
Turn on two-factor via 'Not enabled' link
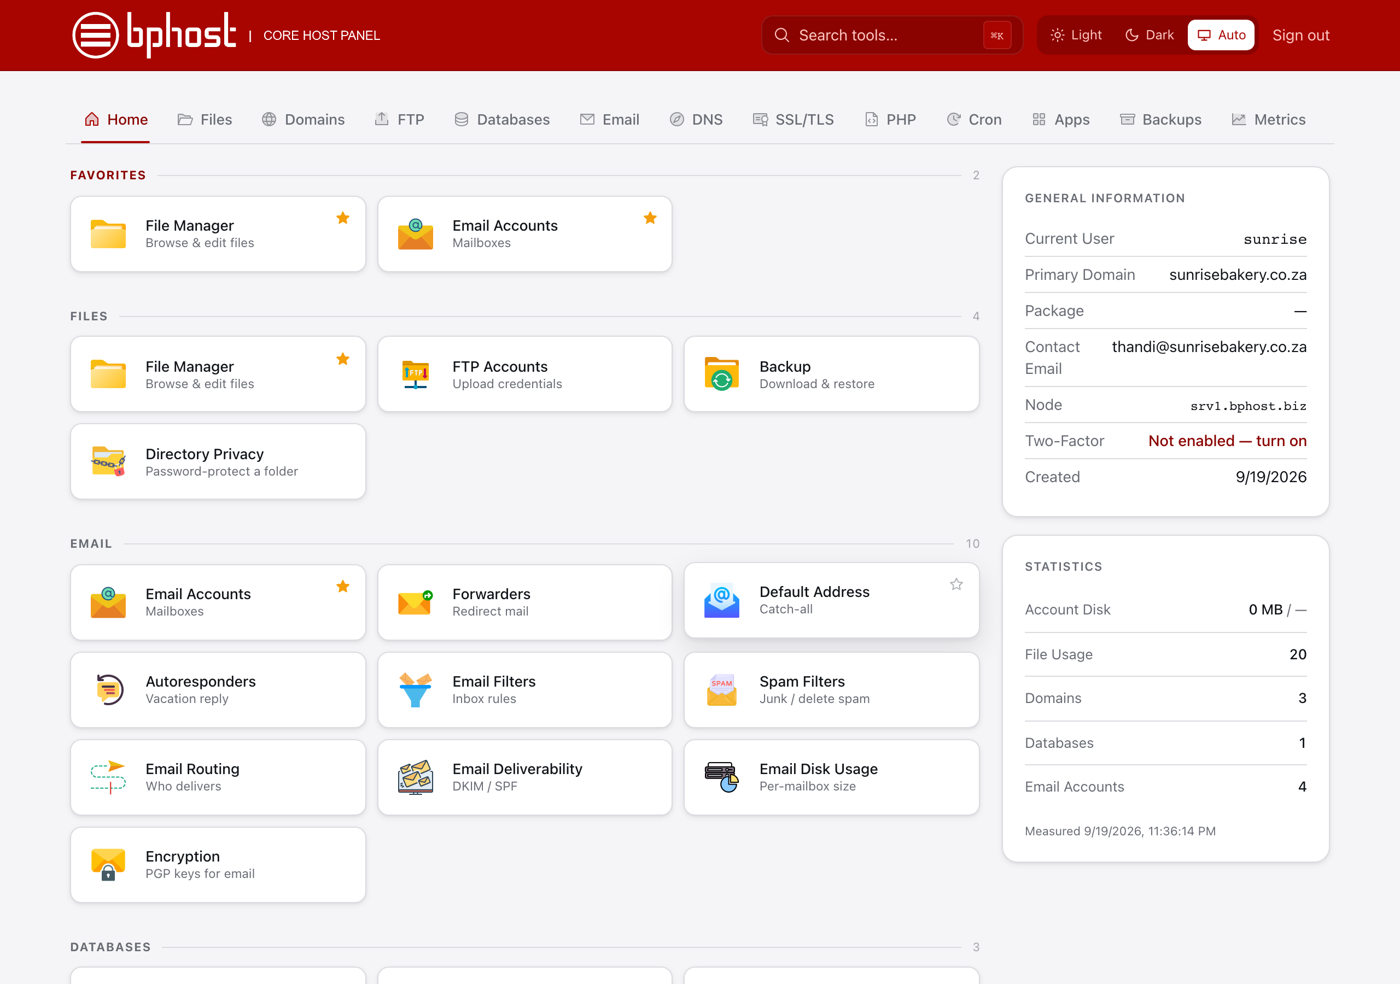[x=1227, y=441]
